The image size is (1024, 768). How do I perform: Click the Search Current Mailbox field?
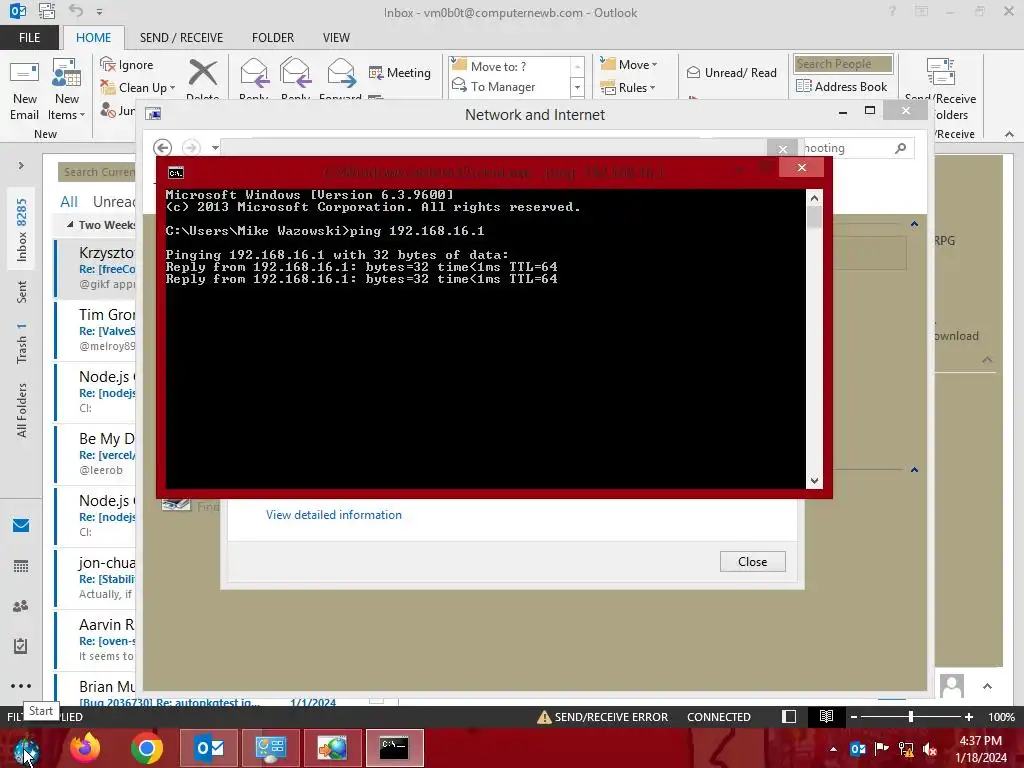(x=97, y=172)
